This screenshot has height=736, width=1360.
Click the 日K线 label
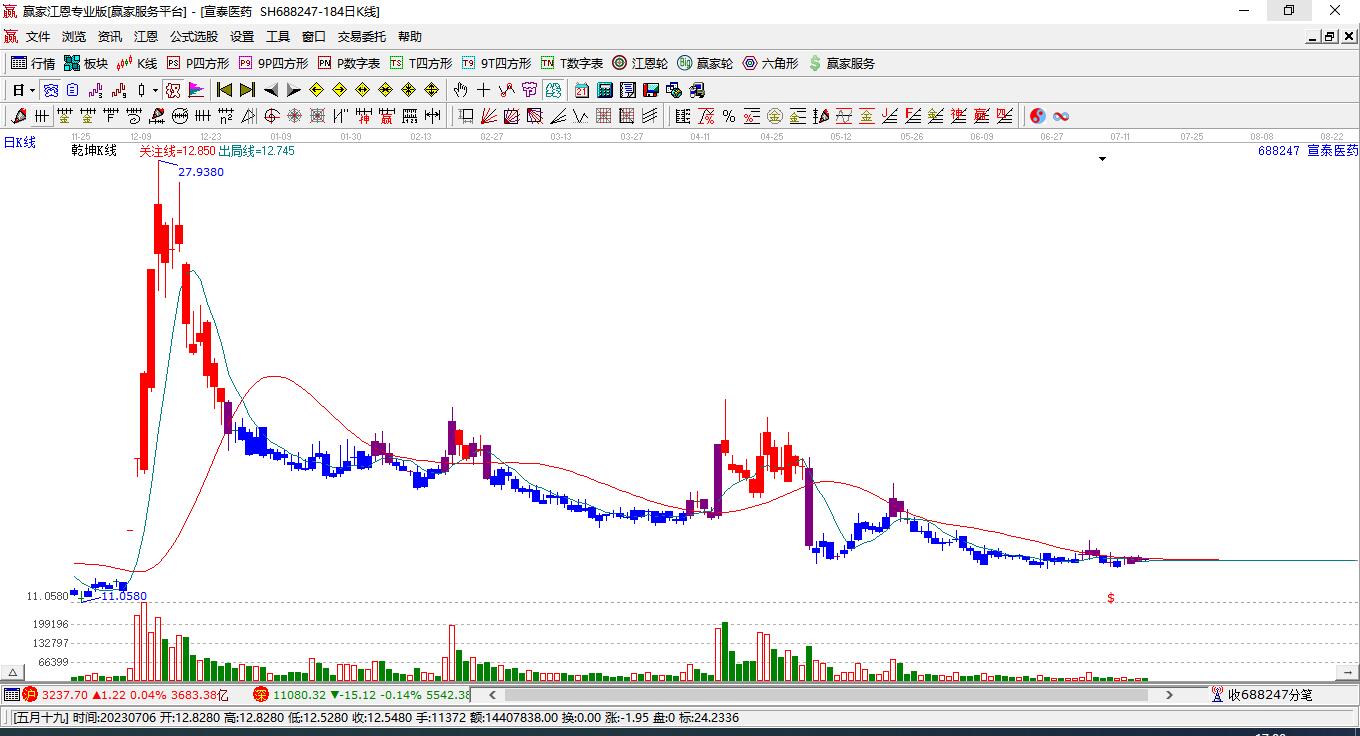pos(19,142)
